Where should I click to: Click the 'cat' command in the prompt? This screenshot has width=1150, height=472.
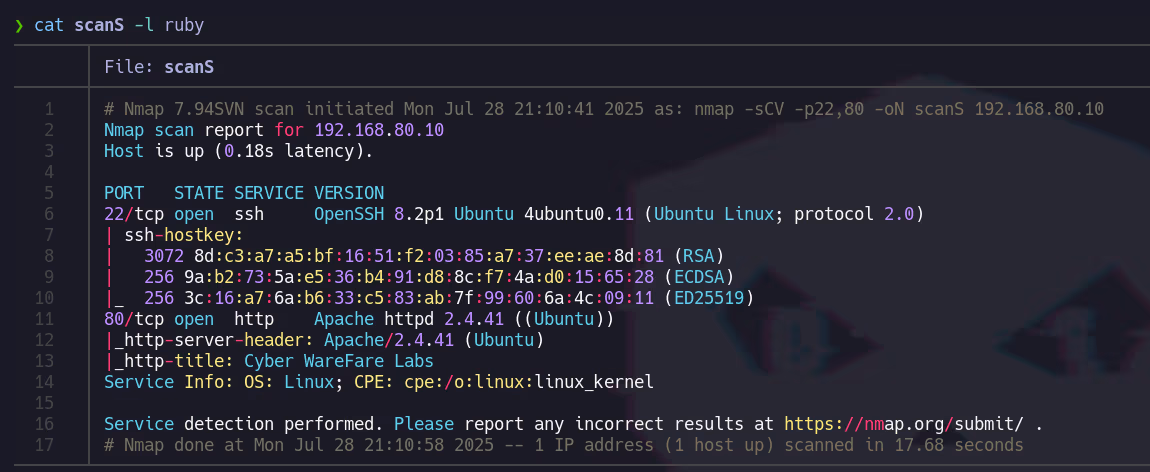pyautogui.click(x=49, y=25)
